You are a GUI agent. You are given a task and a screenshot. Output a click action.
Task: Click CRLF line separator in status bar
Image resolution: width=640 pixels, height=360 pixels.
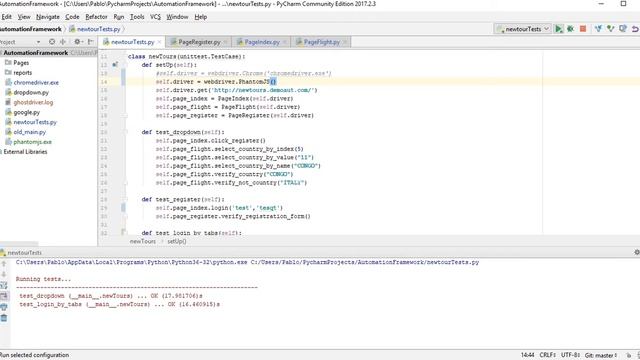pos(547,355)
